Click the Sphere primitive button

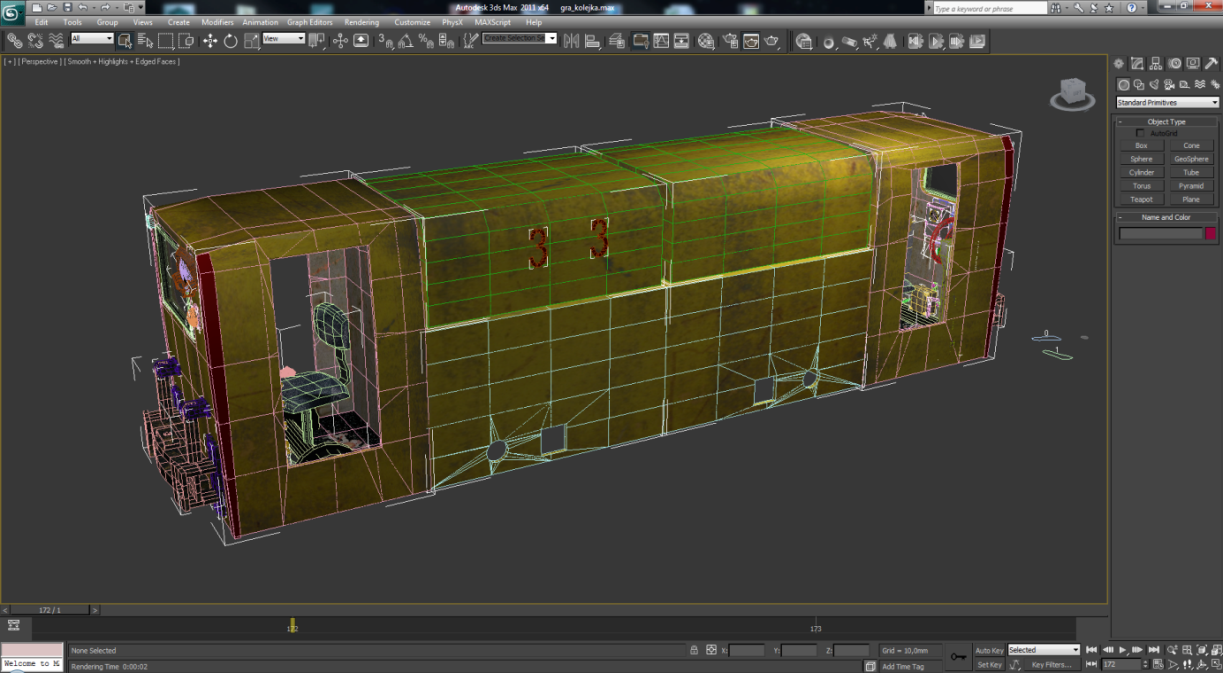(x=1141, y=159)
